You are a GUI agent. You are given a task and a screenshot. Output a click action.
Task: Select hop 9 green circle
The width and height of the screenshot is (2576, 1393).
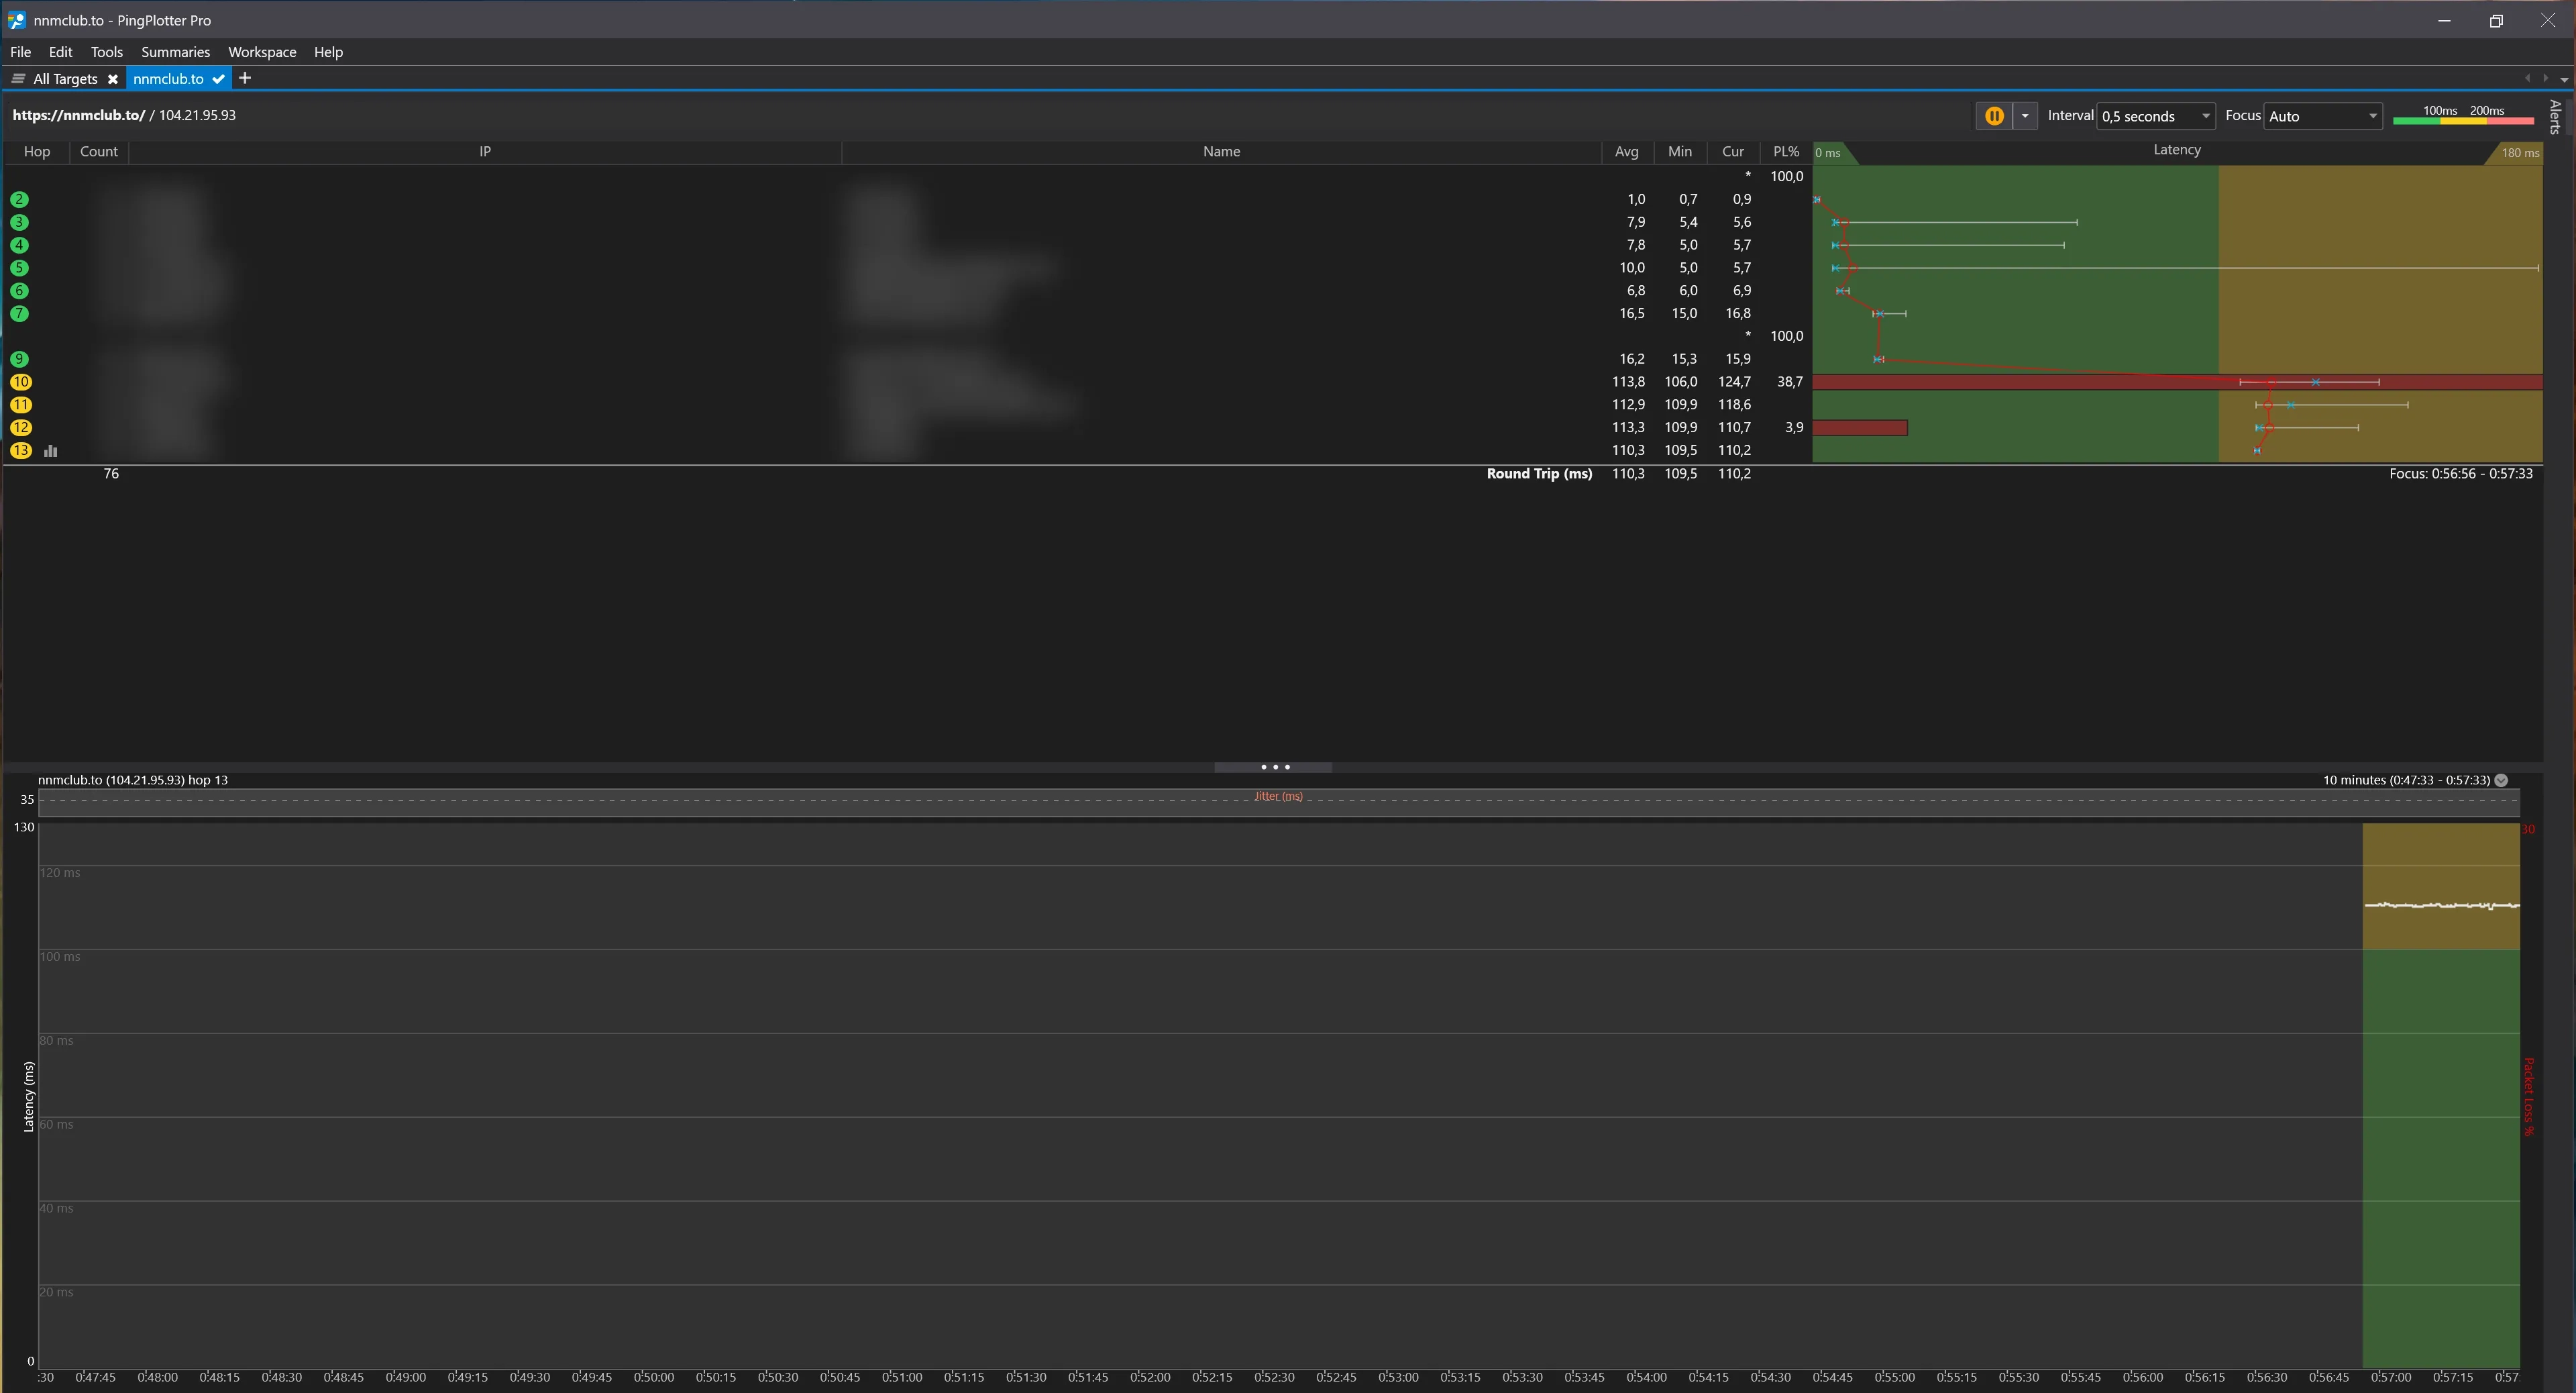coord(19,359)
